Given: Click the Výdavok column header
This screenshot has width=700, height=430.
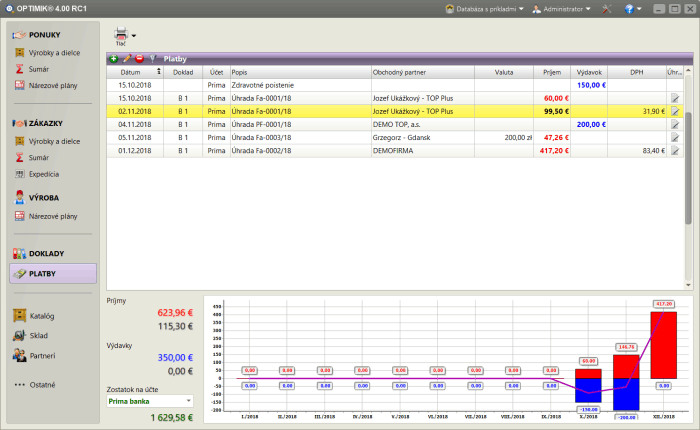Looking at the screenshot, I should tap(589, 72).
